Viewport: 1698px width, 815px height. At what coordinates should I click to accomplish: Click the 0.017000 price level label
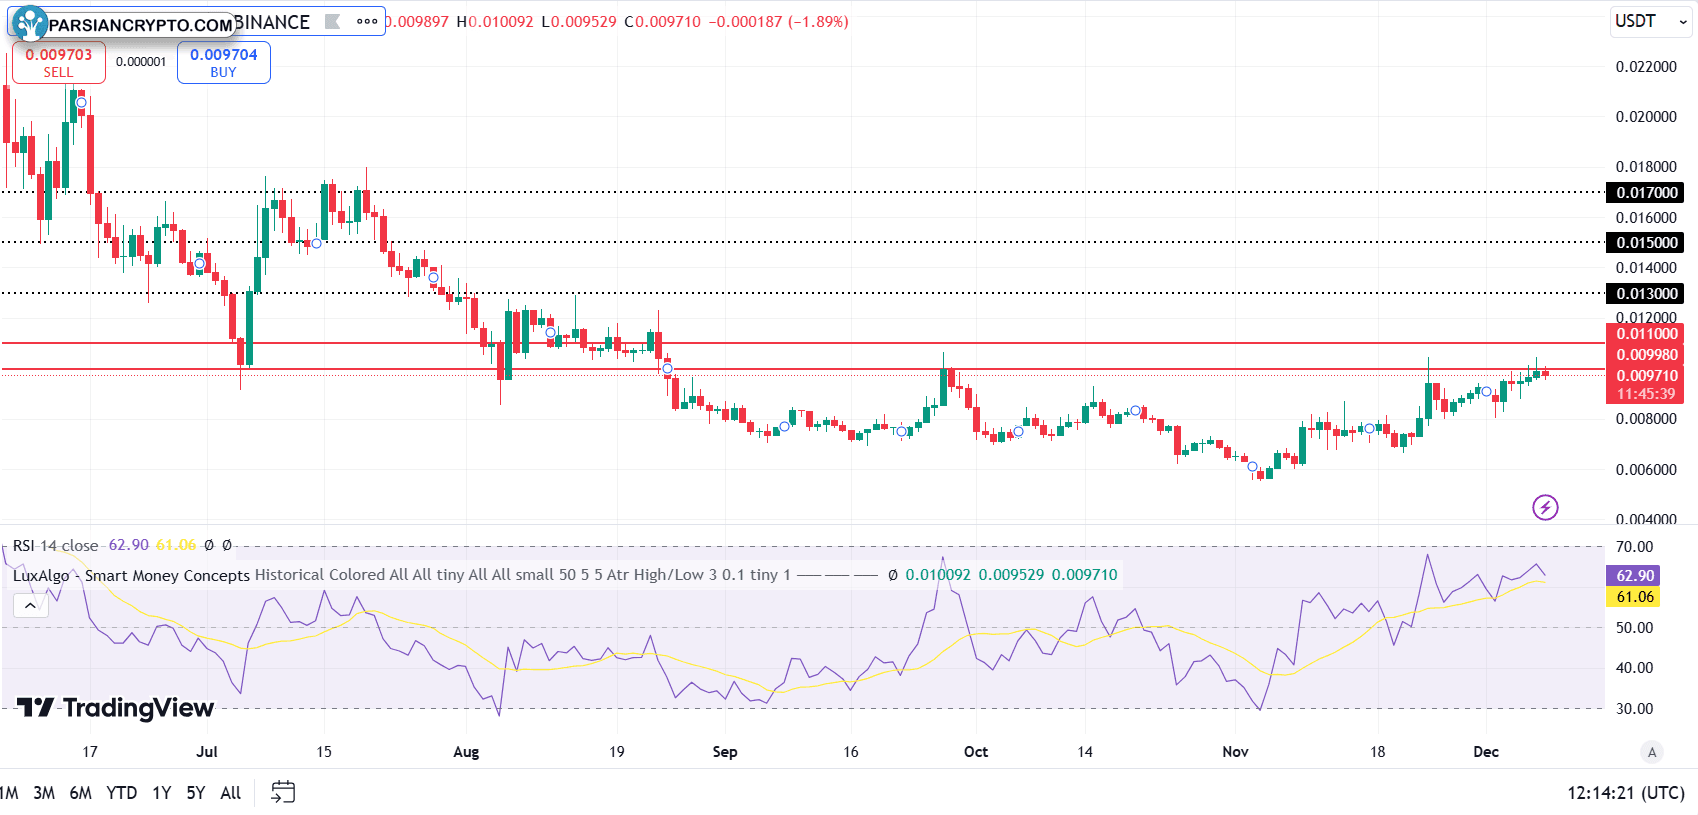(1645, 192)
